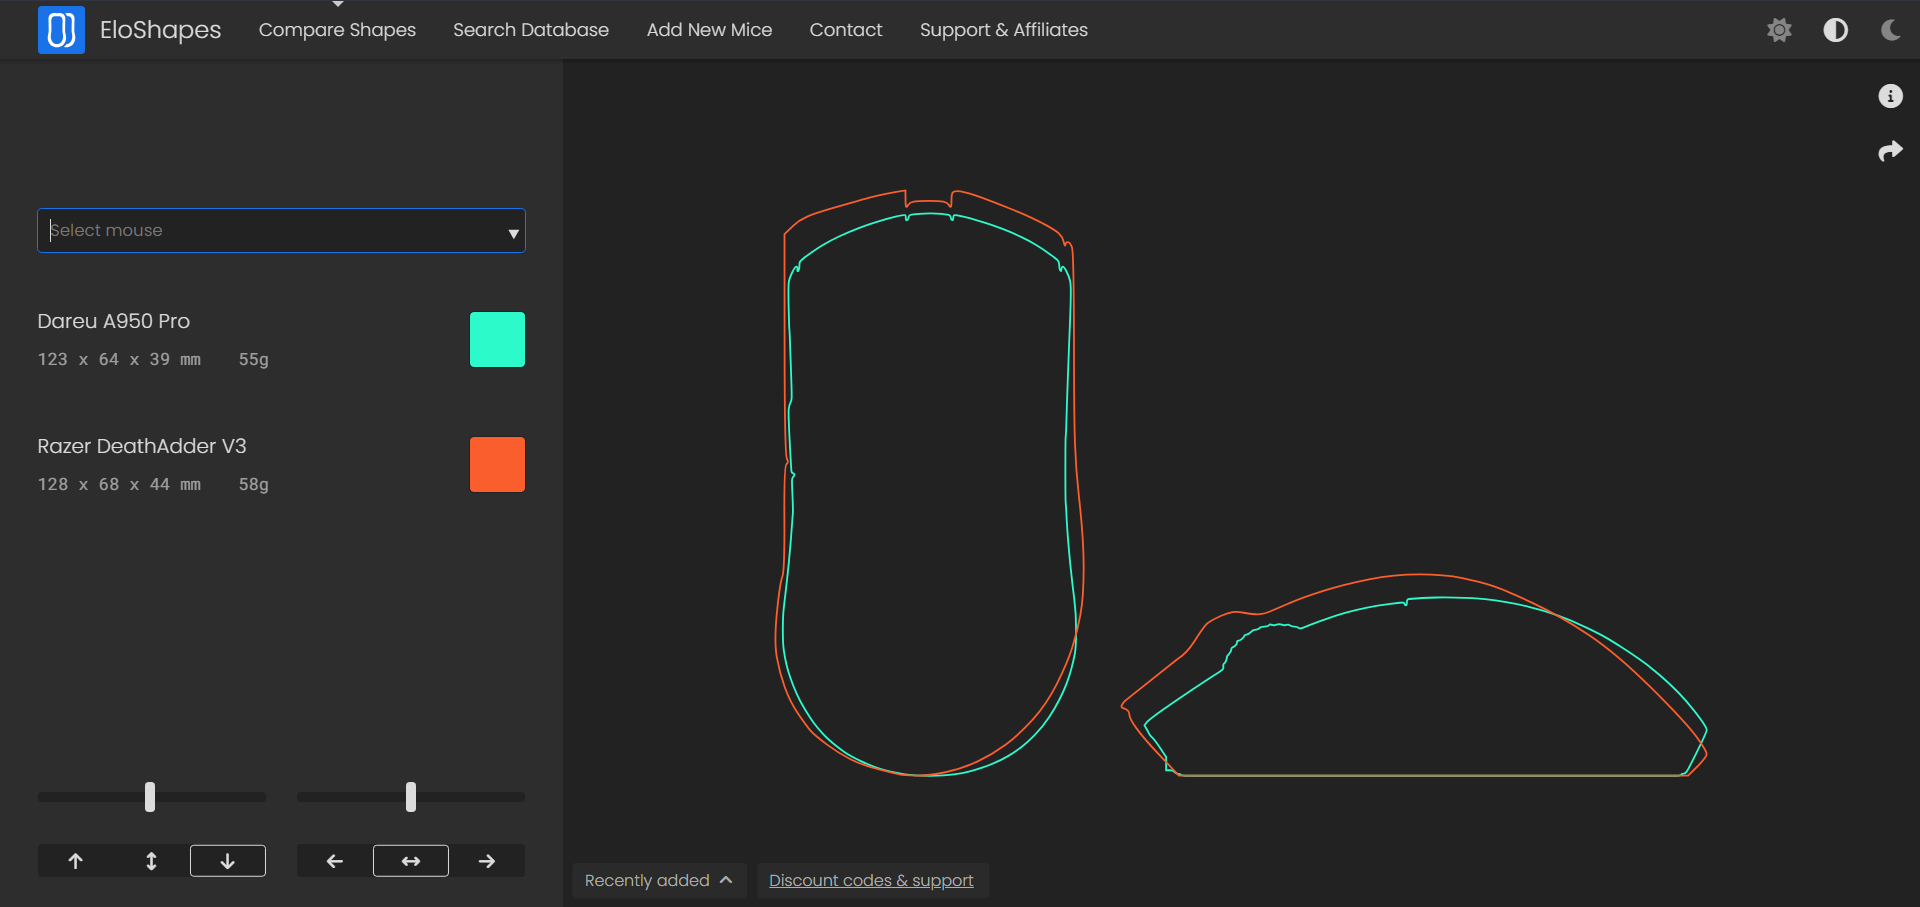
Task: Open the Compare Shapes menu item
Action: (x=337, y=30)
